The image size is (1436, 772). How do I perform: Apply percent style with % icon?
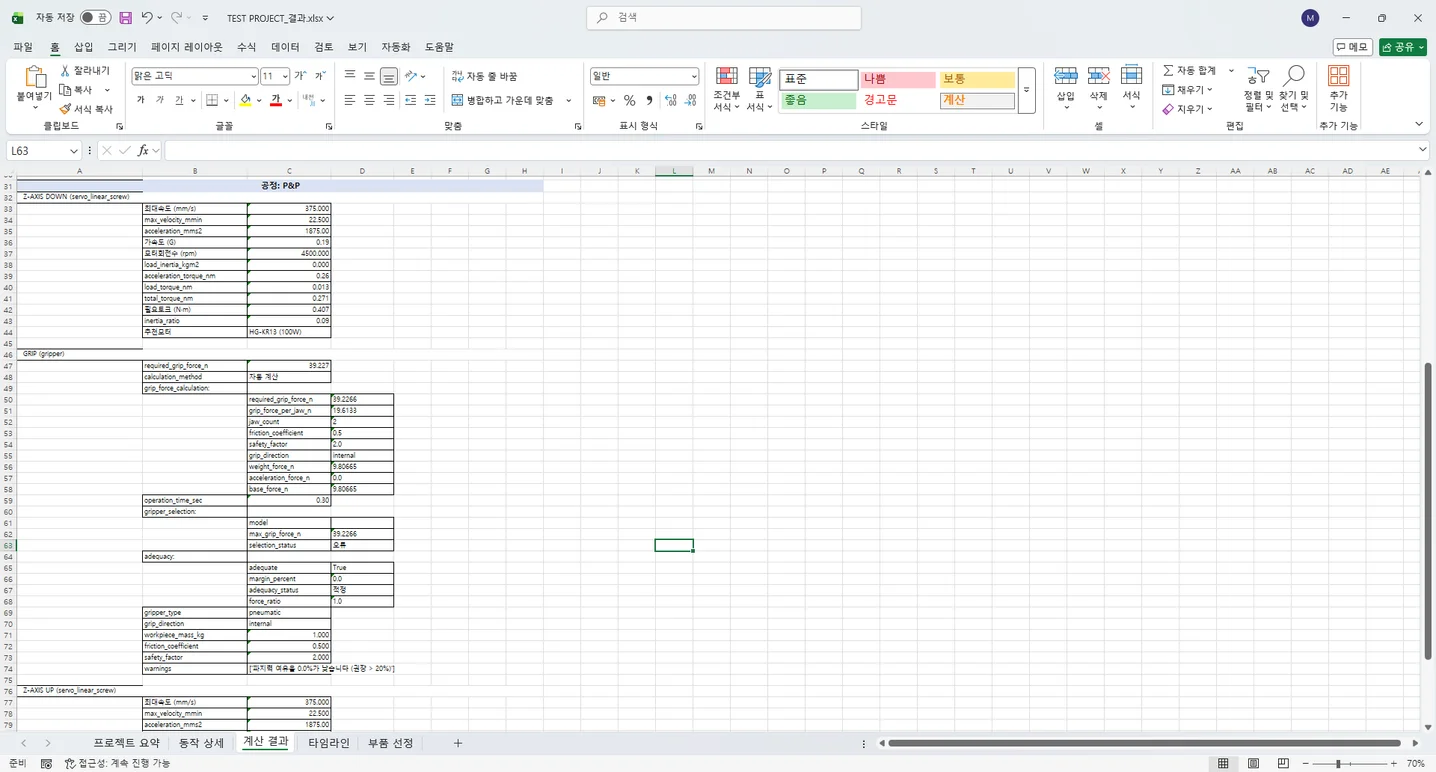pos(629,100)
